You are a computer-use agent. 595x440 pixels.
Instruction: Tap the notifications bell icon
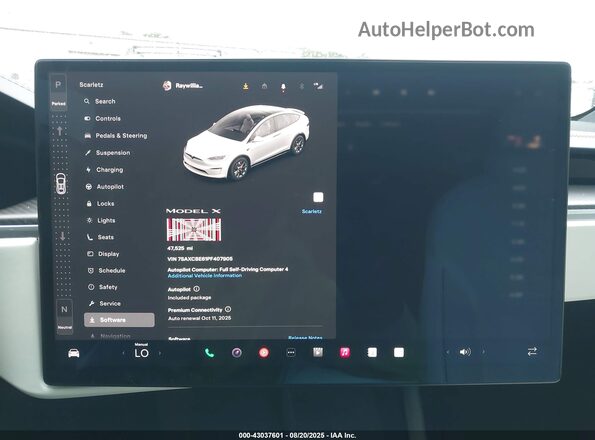283,87
